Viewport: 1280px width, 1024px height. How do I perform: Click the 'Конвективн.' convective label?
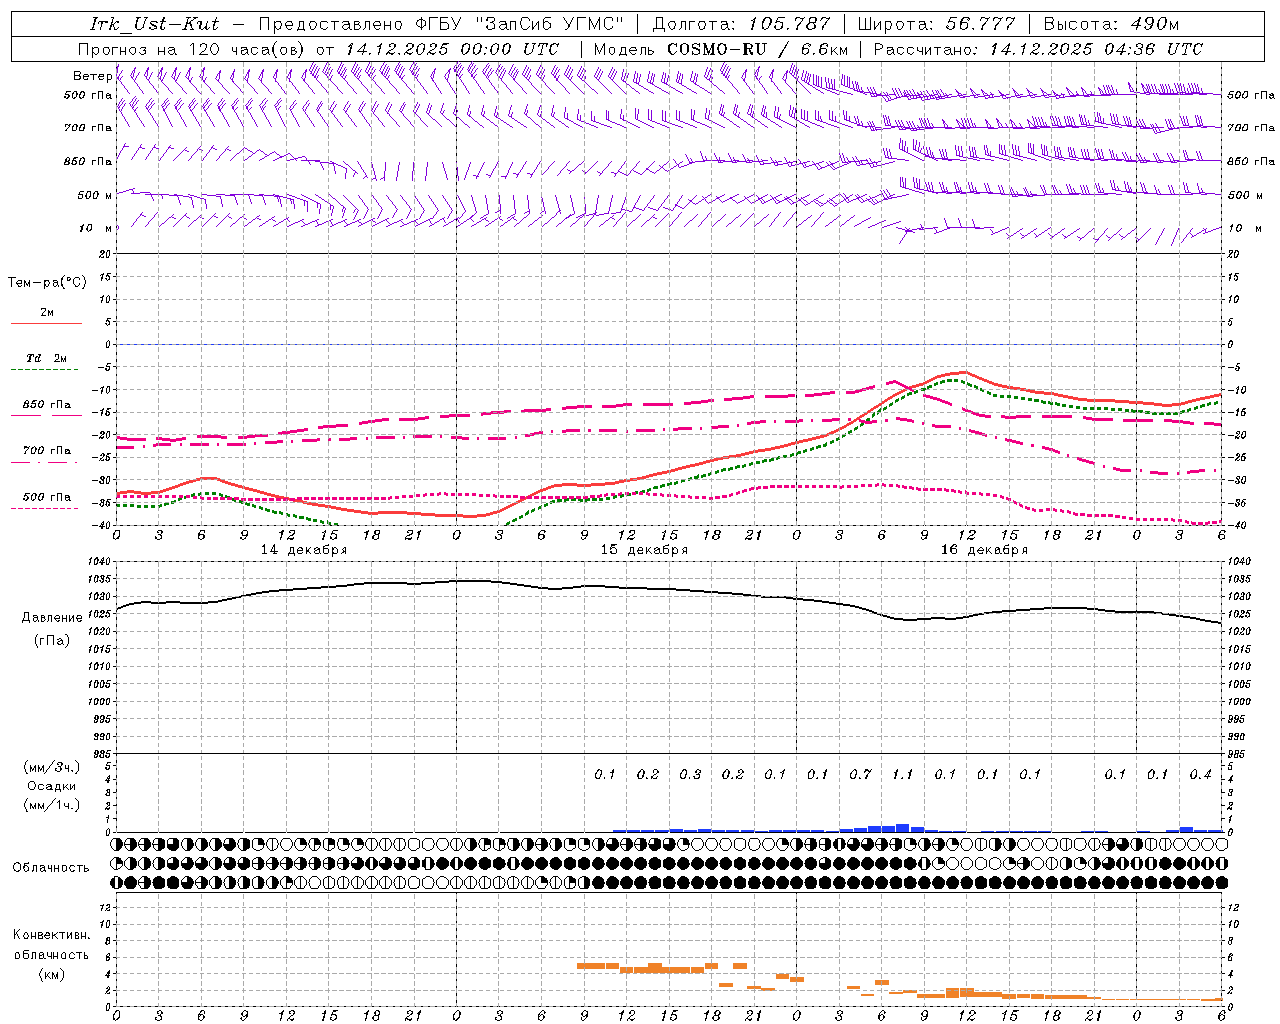tap(51, 935)
